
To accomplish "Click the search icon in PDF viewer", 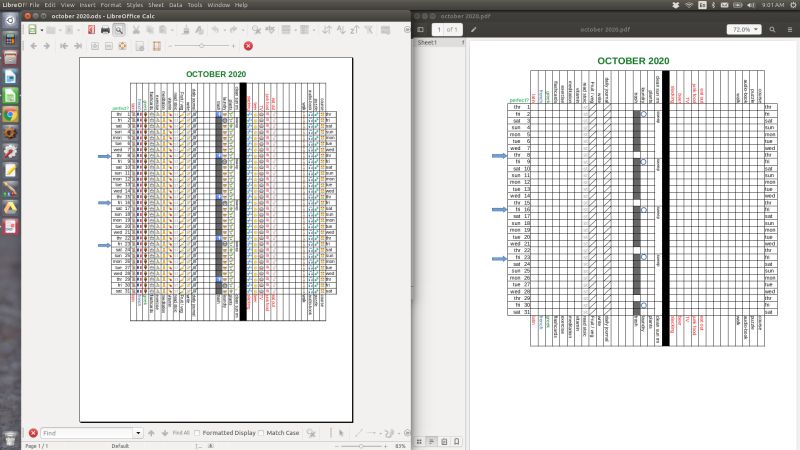I will tap(772, 30).
